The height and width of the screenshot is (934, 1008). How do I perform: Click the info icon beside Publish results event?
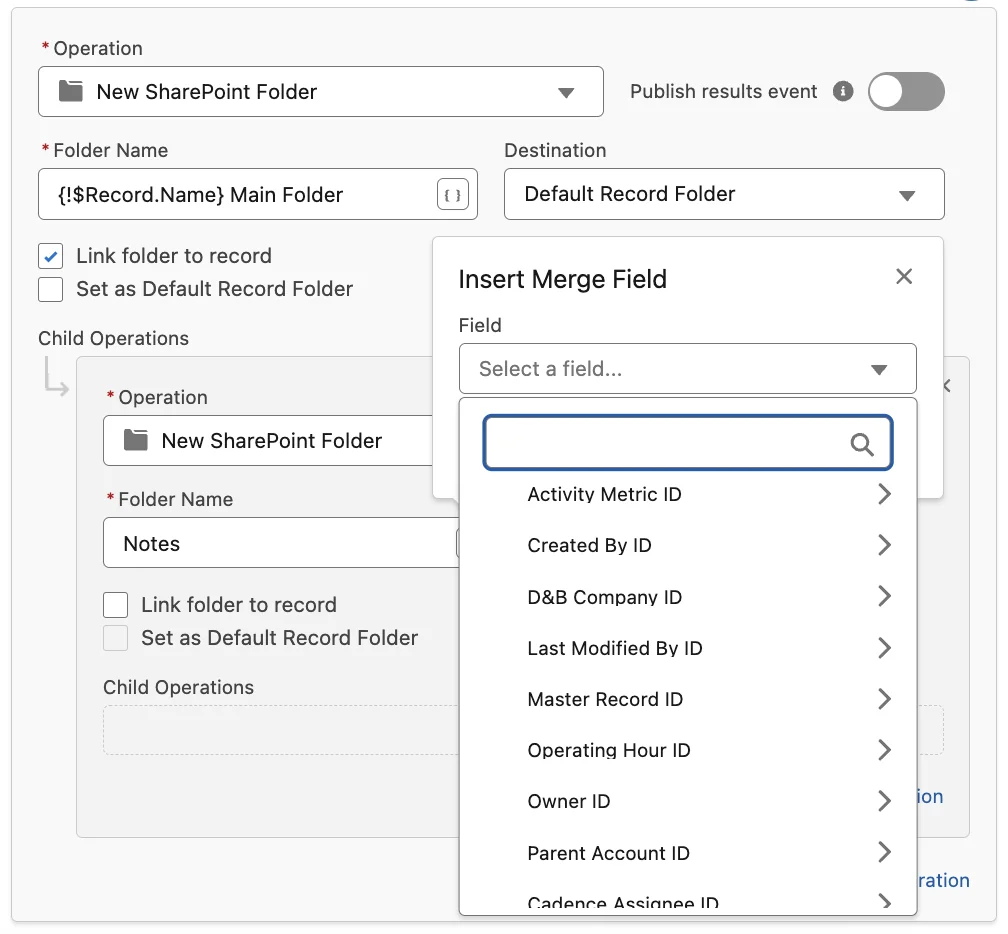843,91
